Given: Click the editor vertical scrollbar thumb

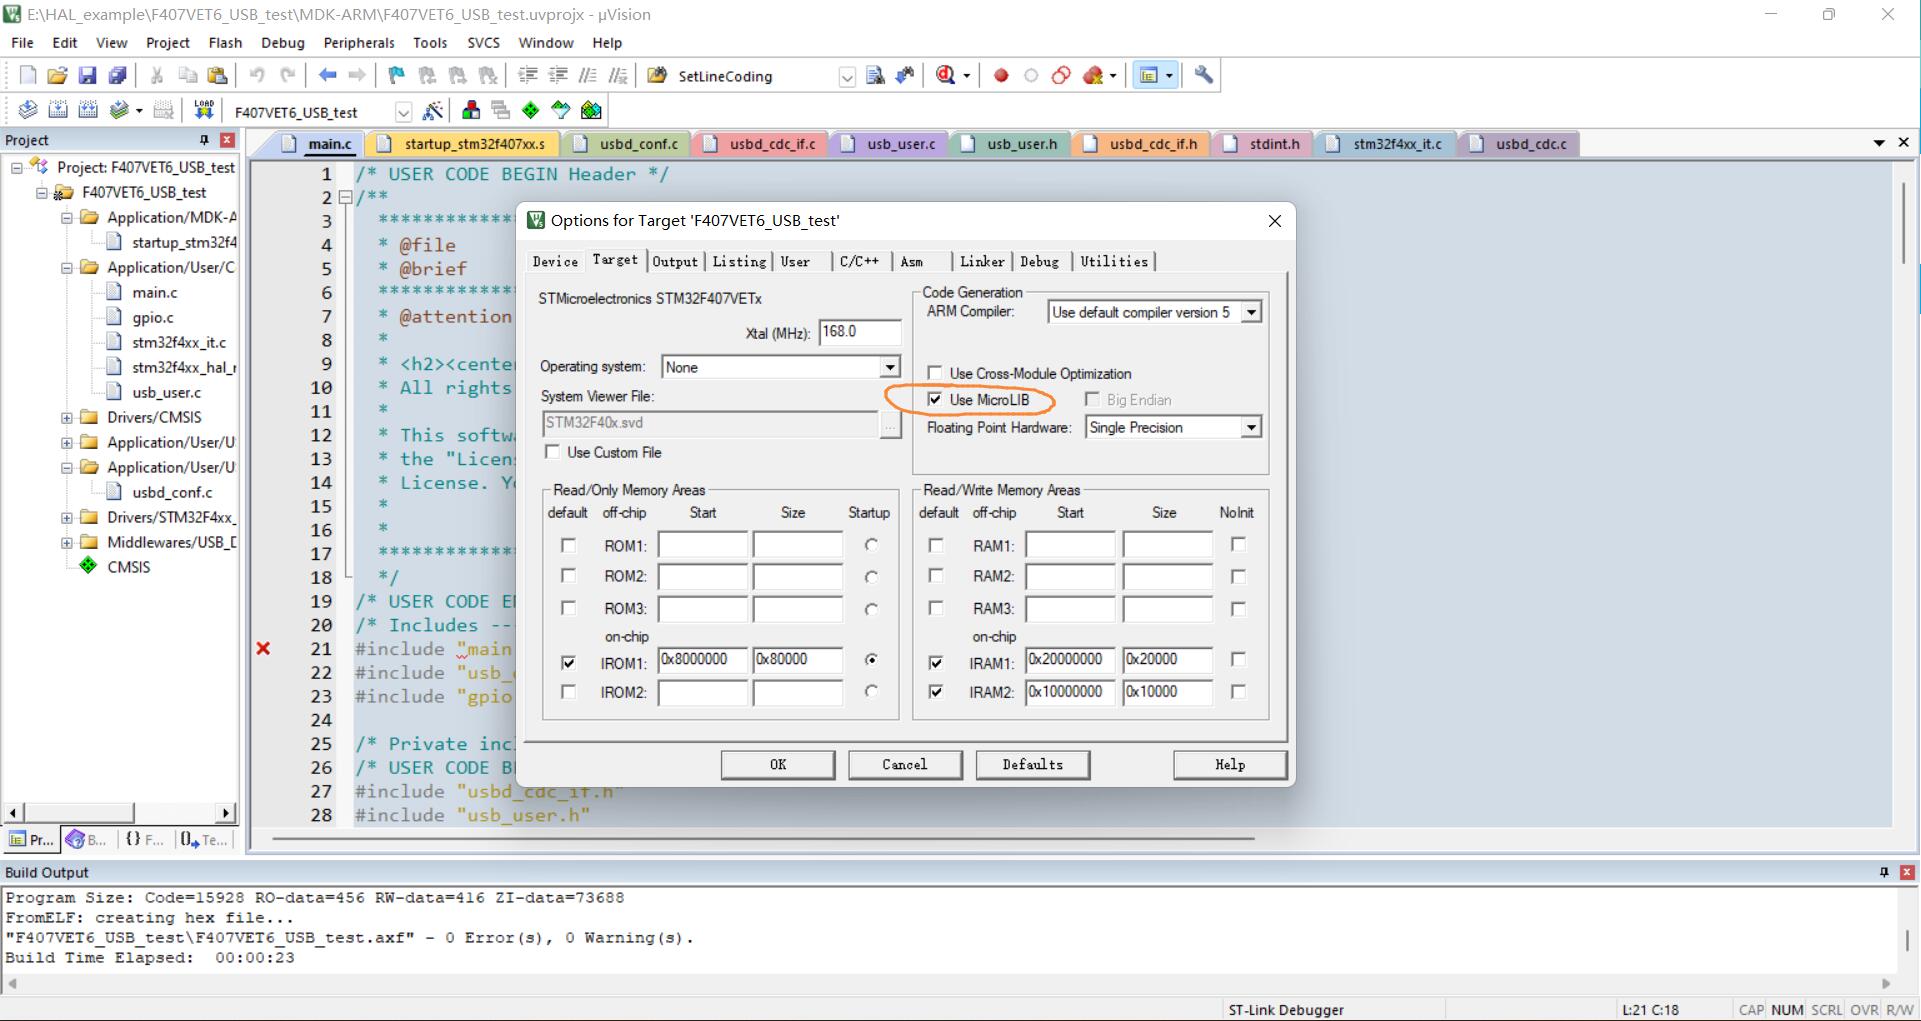Looking at the screenshot, I should 1904,224.
